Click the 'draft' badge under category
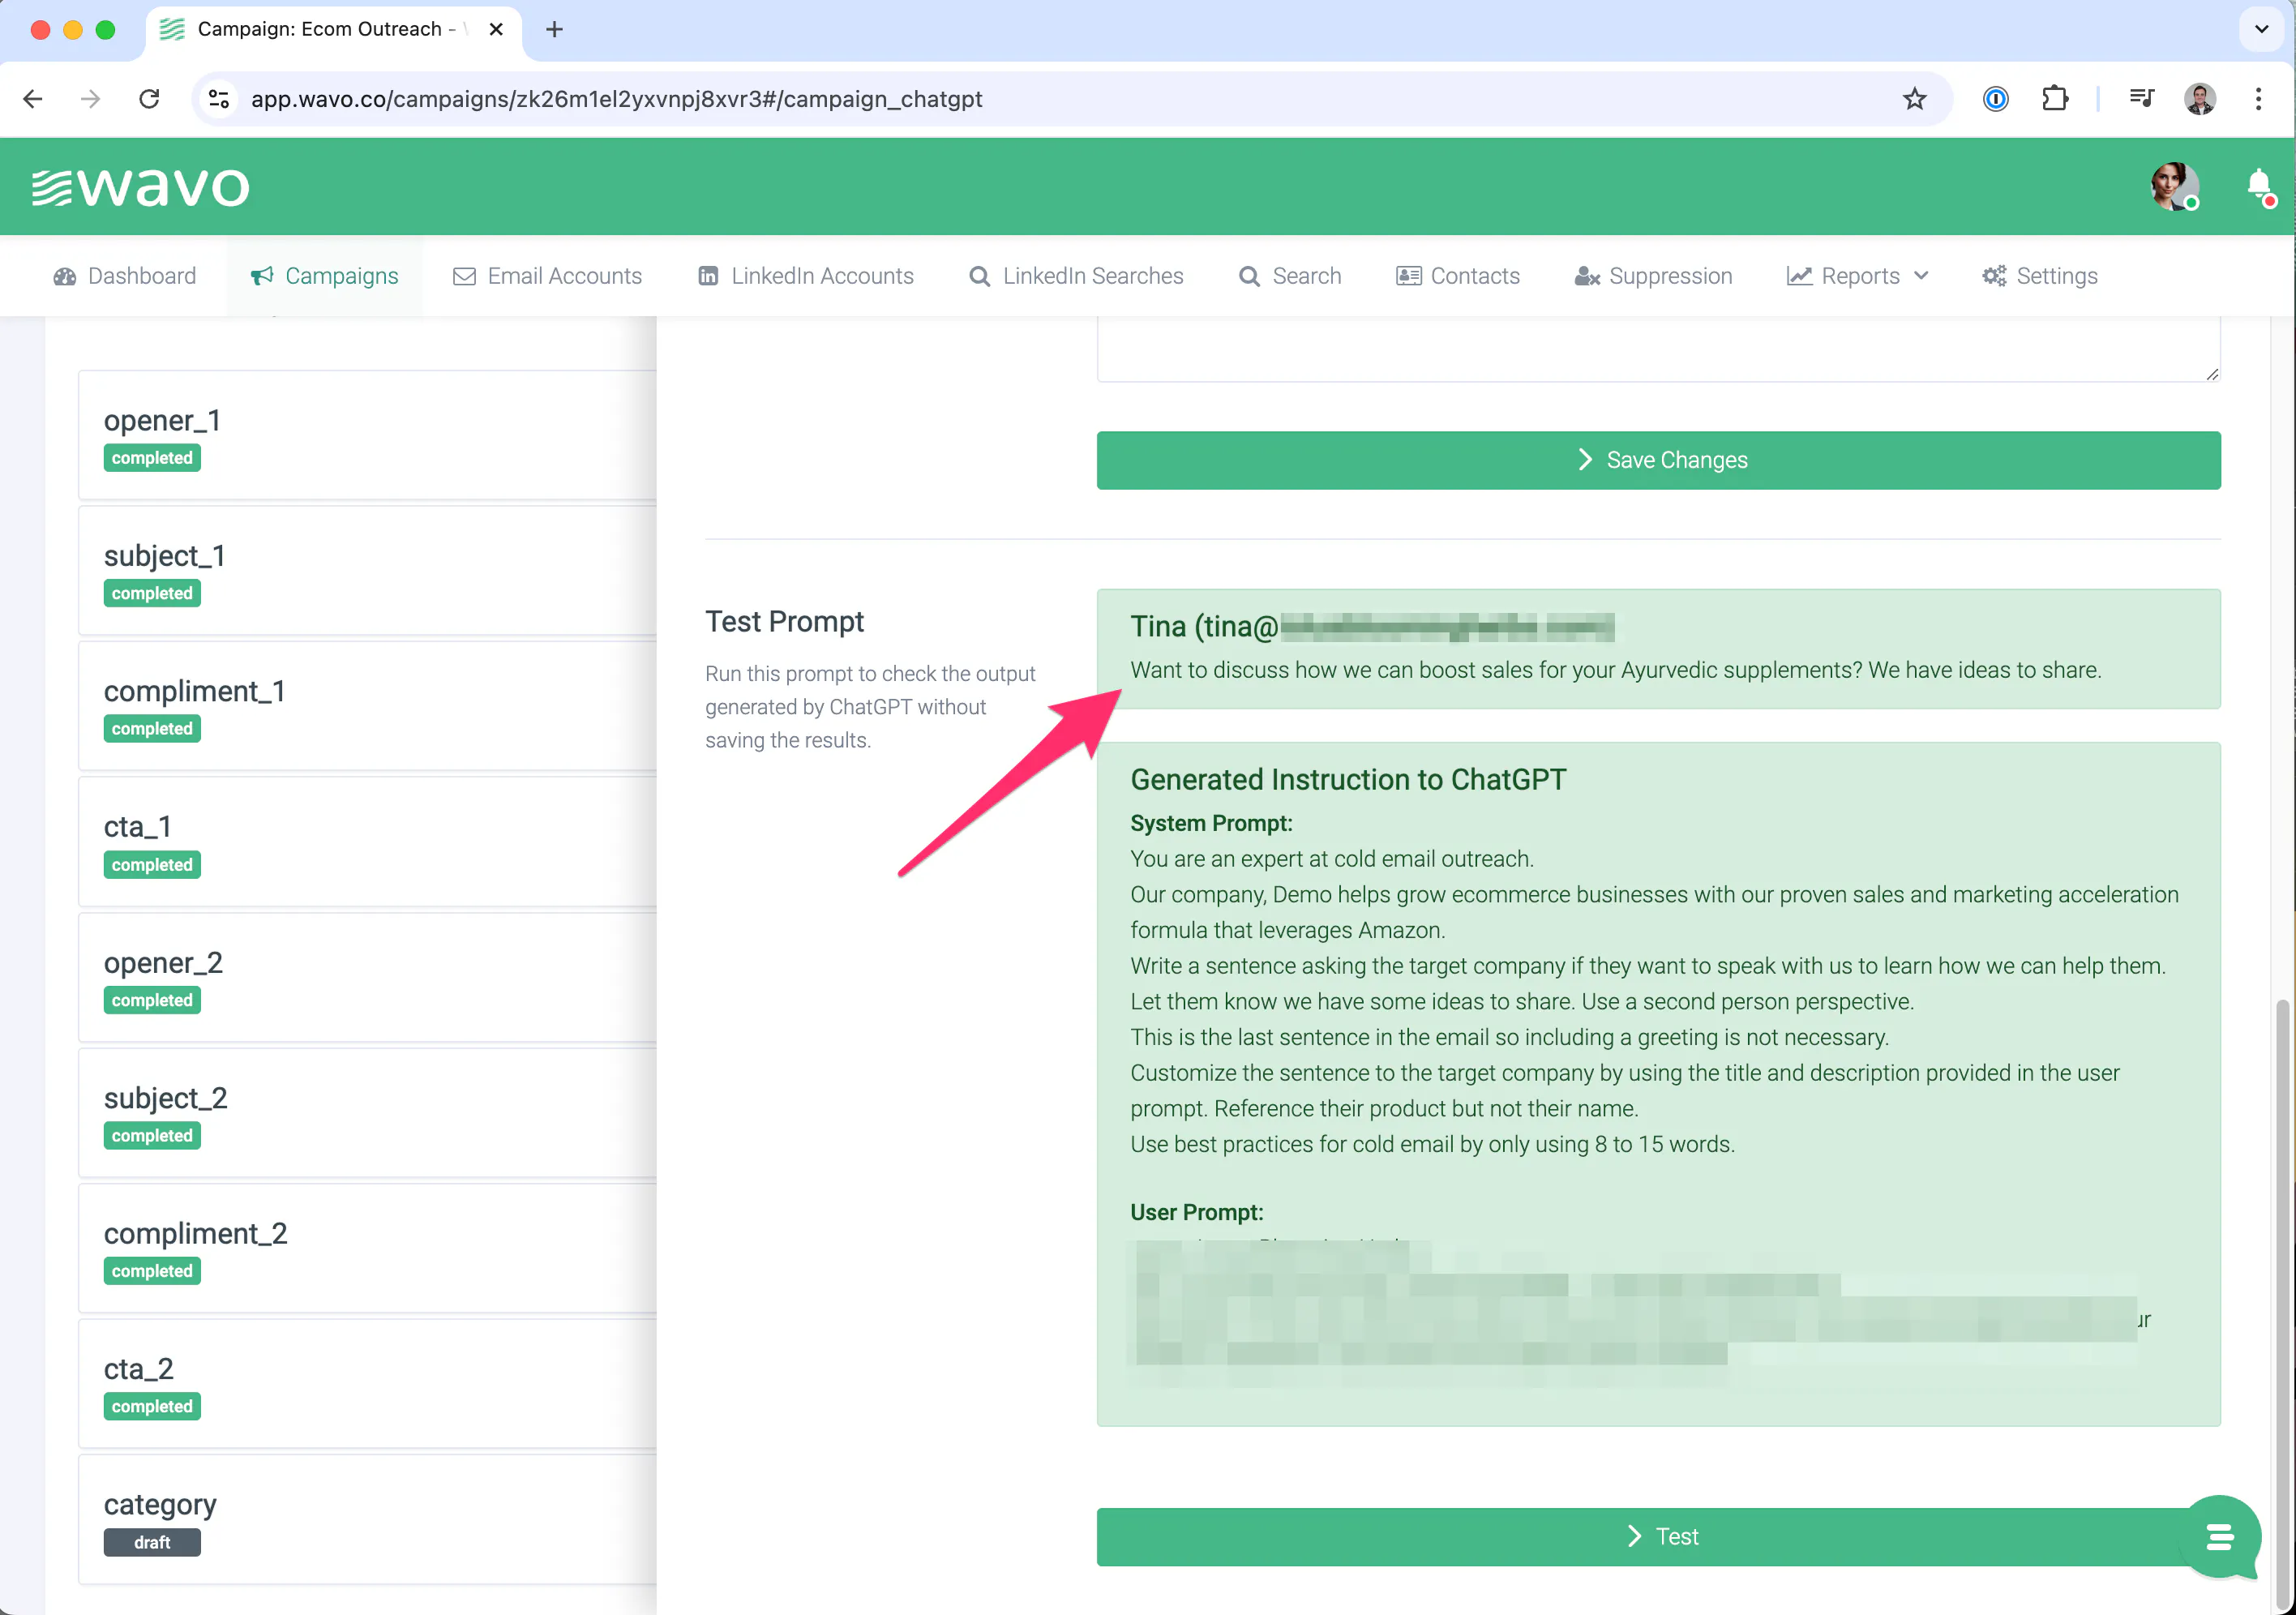 [152, 1542]
